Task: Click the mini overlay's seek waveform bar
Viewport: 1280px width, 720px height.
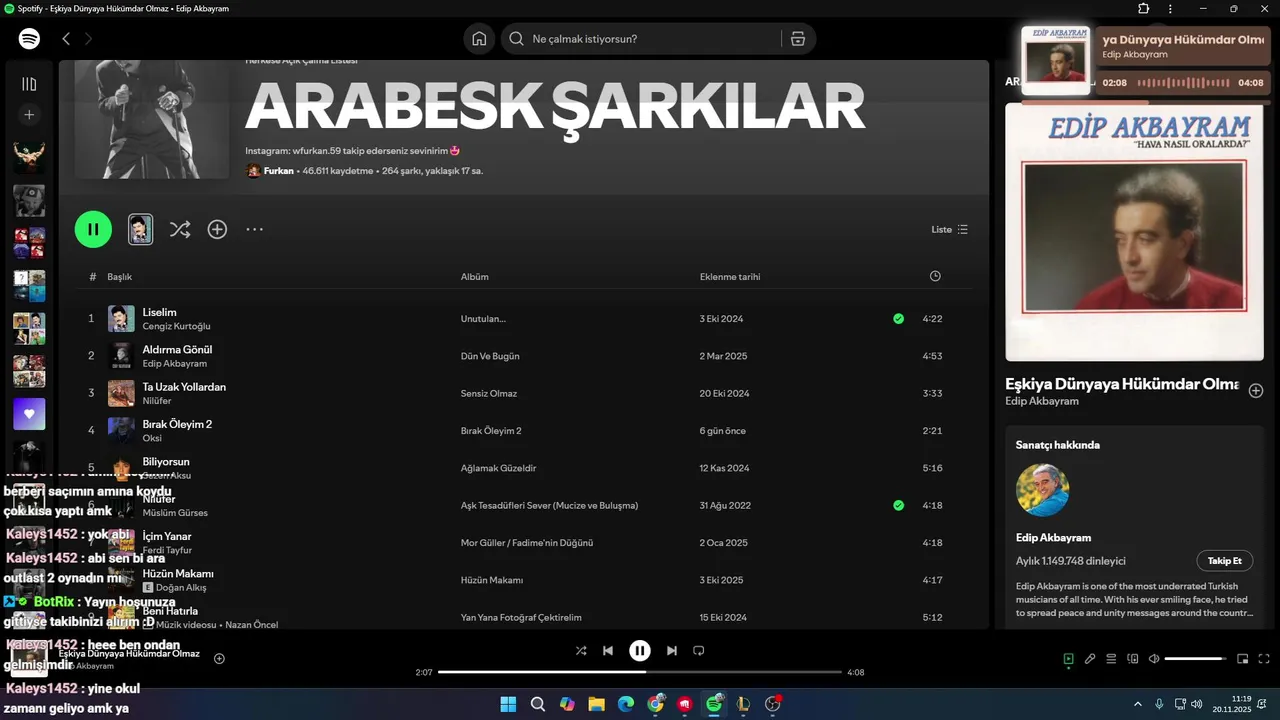Action: click(x=1183, y=82)
